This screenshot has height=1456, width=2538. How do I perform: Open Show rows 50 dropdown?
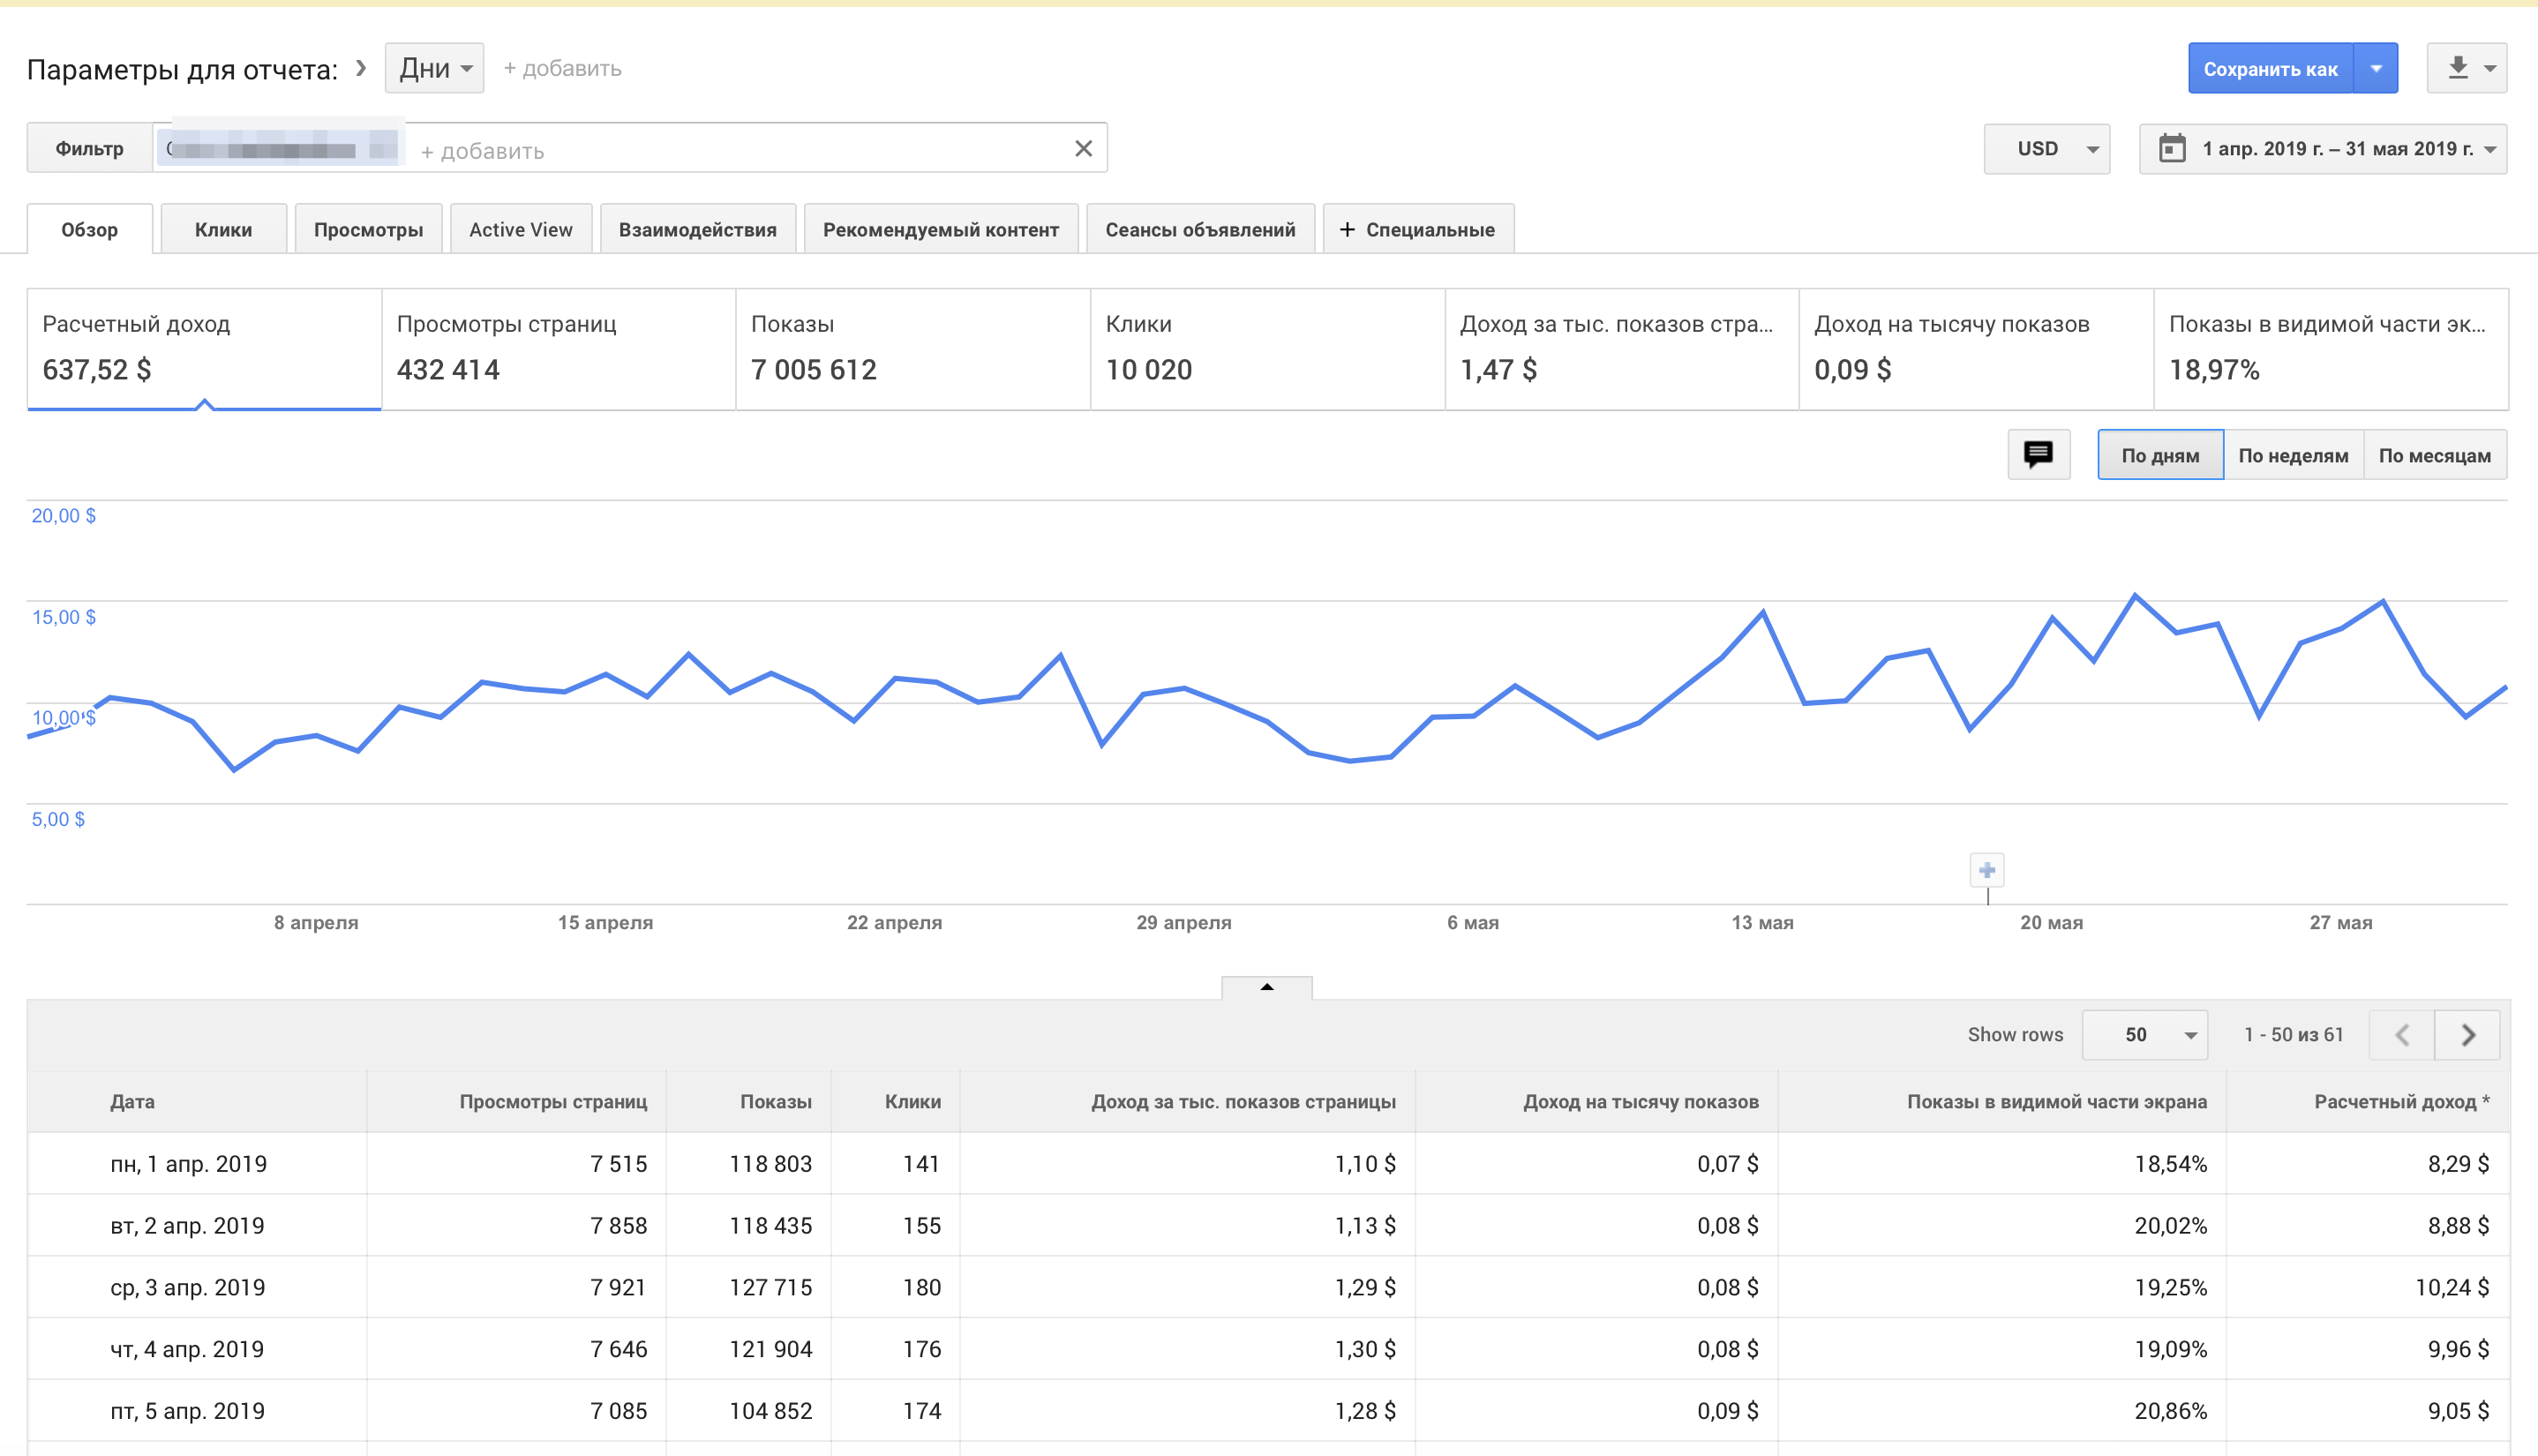click(x=2145, y=1035)
